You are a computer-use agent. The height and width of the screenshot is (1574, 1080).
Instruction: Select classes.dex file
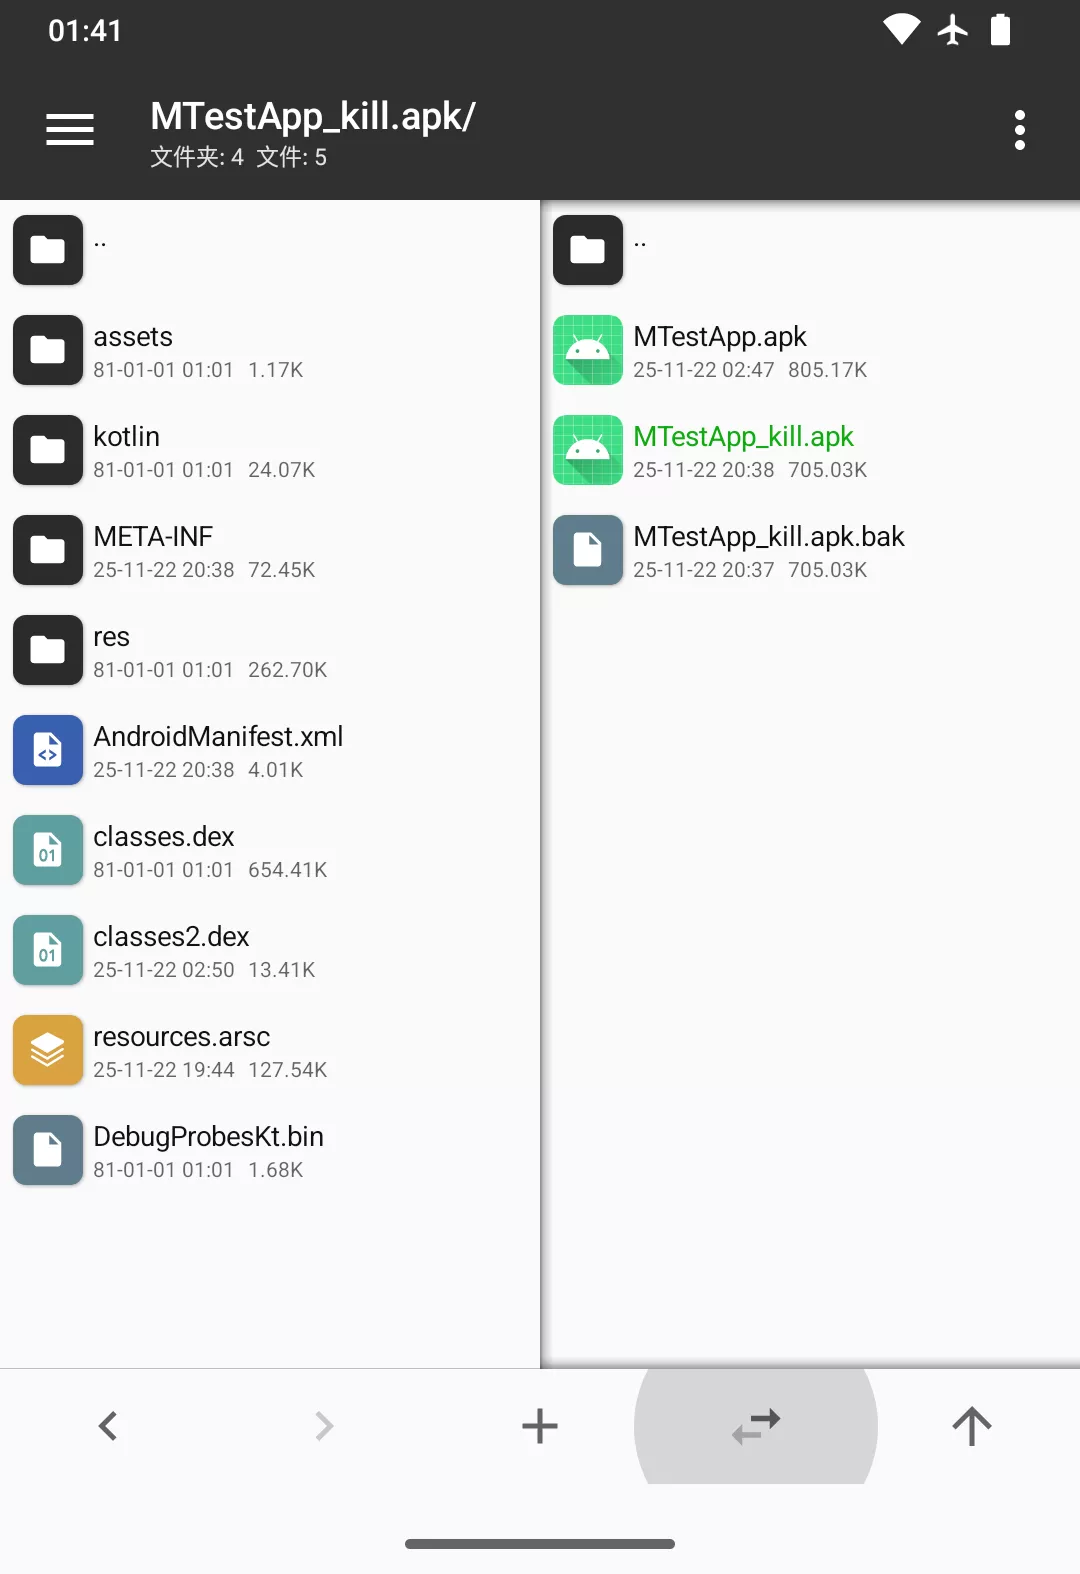click(x=270, y=850)
